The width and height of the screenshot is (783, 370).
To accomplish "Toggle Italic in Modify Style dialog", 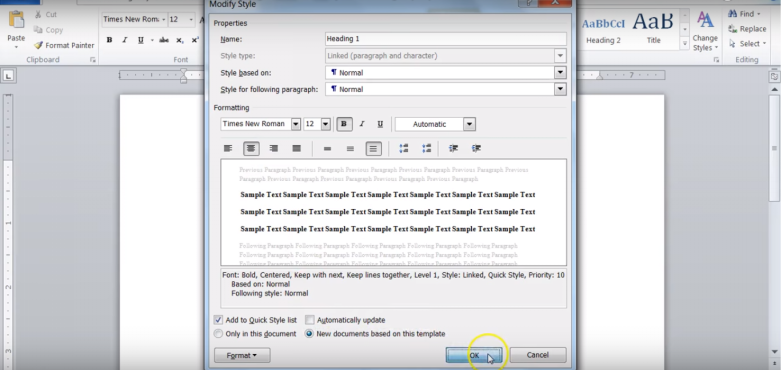I will click(362, 124).
